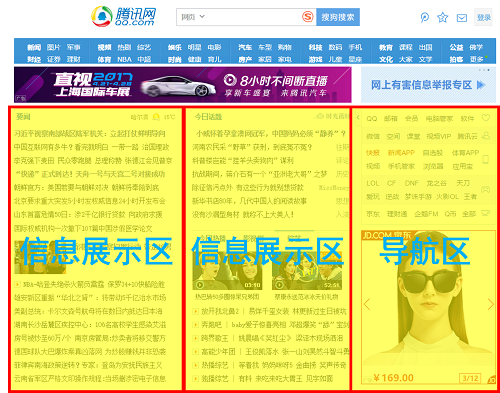This screenshot has height=393, width=500.
Task: Open the 网页 search type dropdown
Action: [193, 17]
